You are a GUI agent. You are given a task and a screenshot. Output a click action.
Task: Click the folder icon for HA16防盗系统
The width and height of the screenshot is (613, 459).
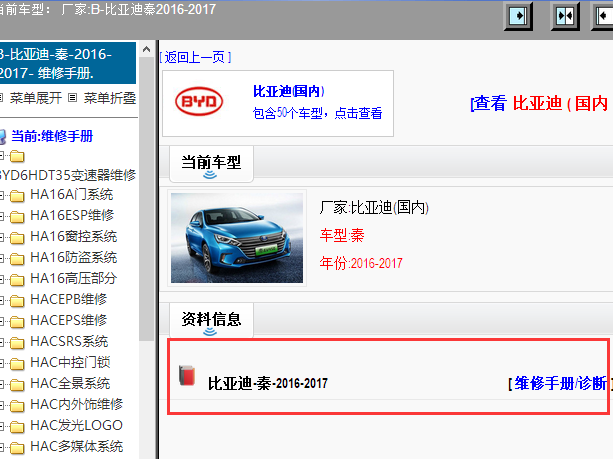17,258
